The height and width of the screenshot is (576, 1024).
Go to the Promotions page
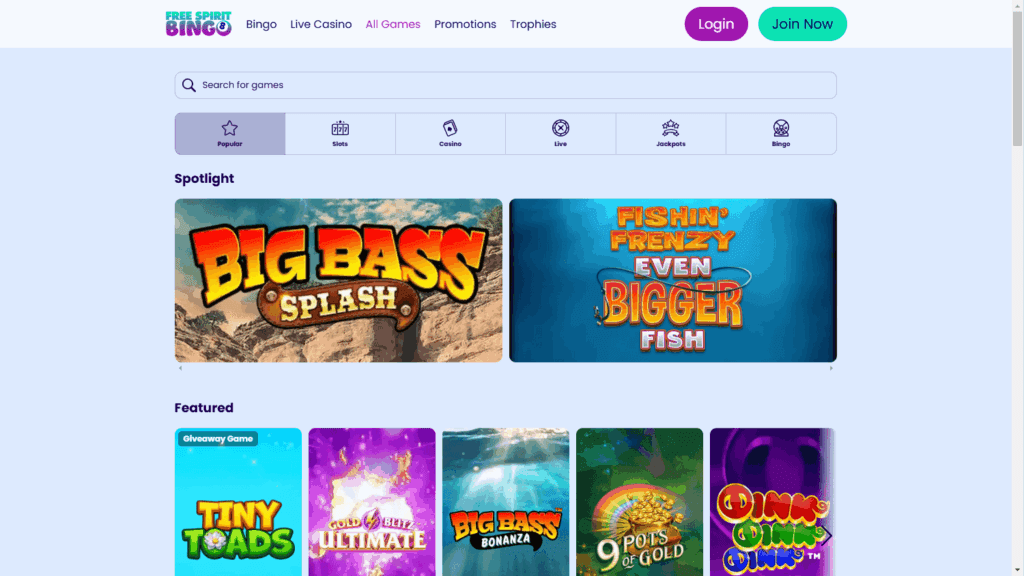(465, 24)
